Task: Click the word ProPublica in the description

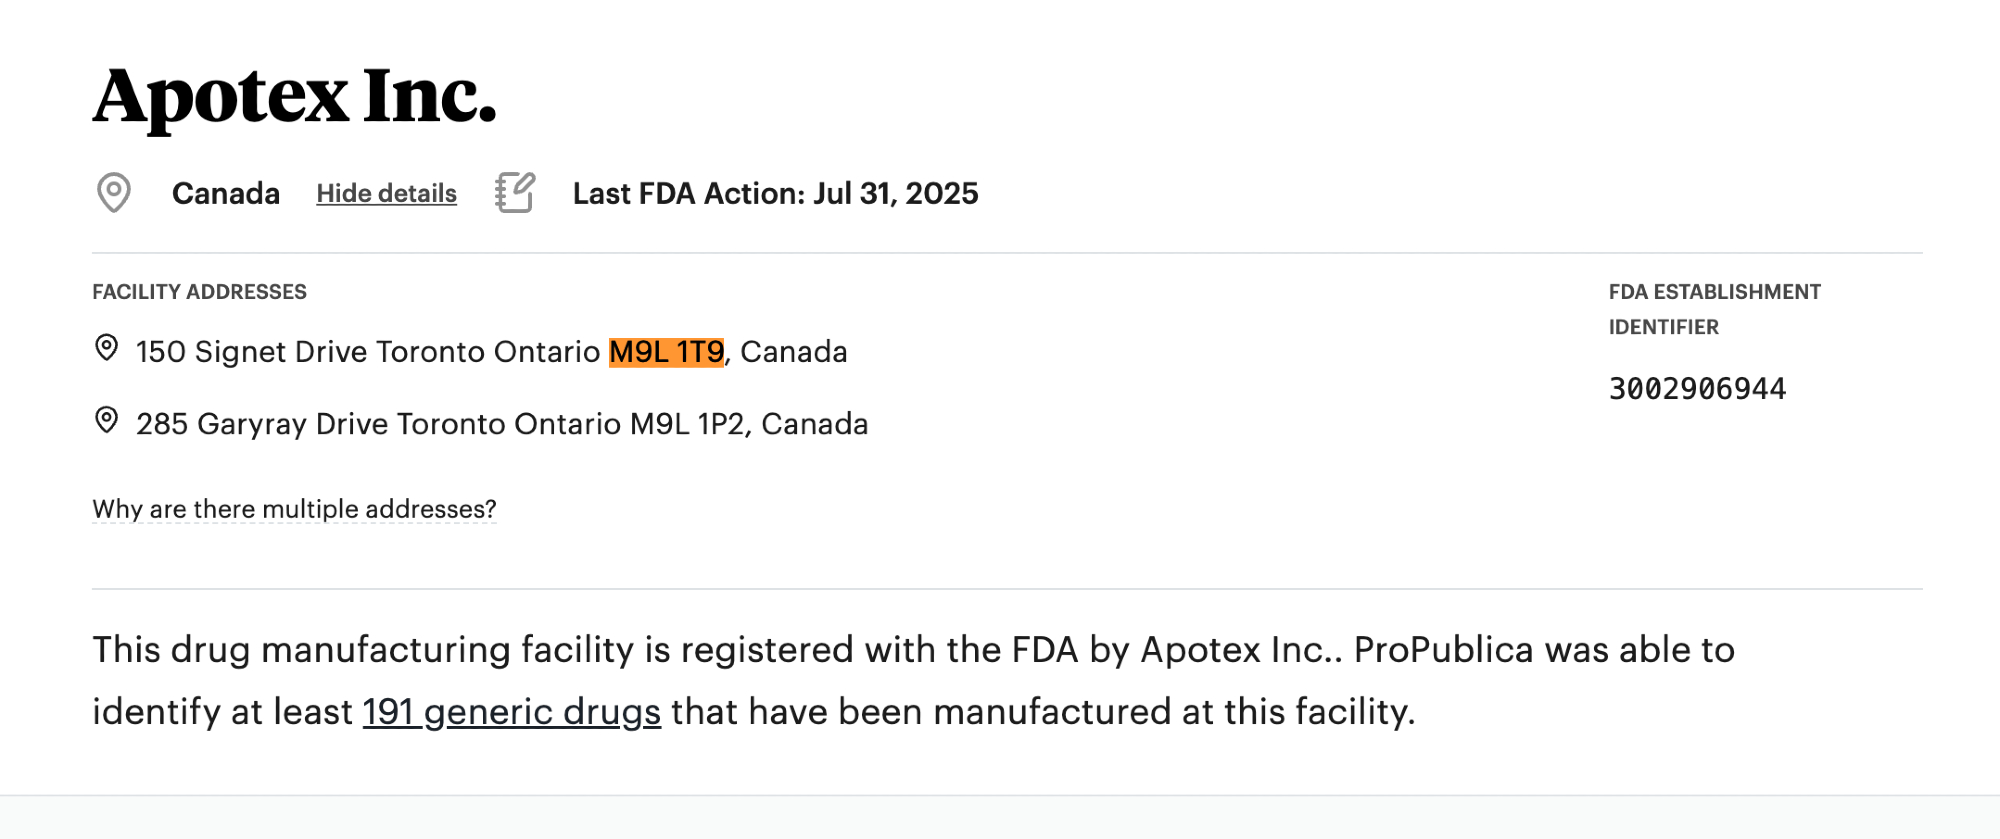Action: pyautogui.click(x=1443, y=650)
